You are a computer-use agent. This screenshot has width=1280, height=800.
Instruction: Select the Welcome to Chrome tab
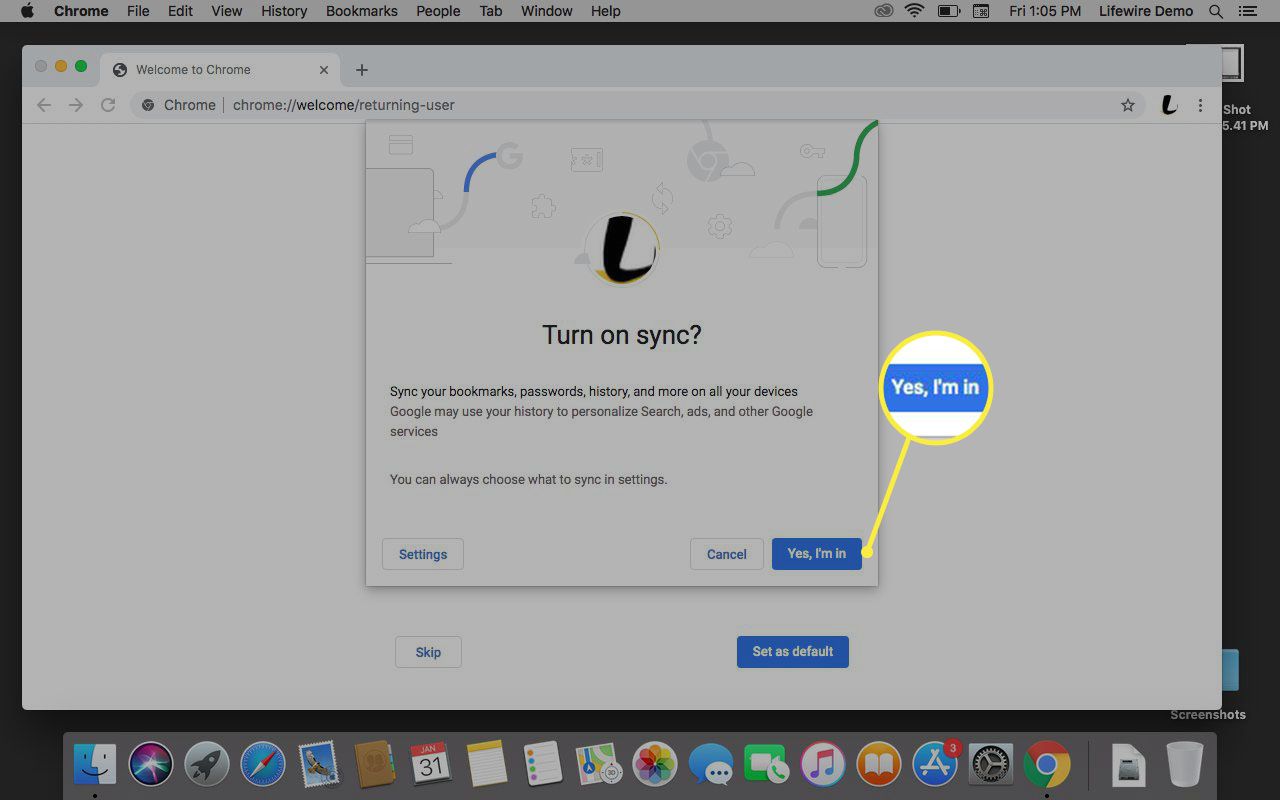click(220, 70)
